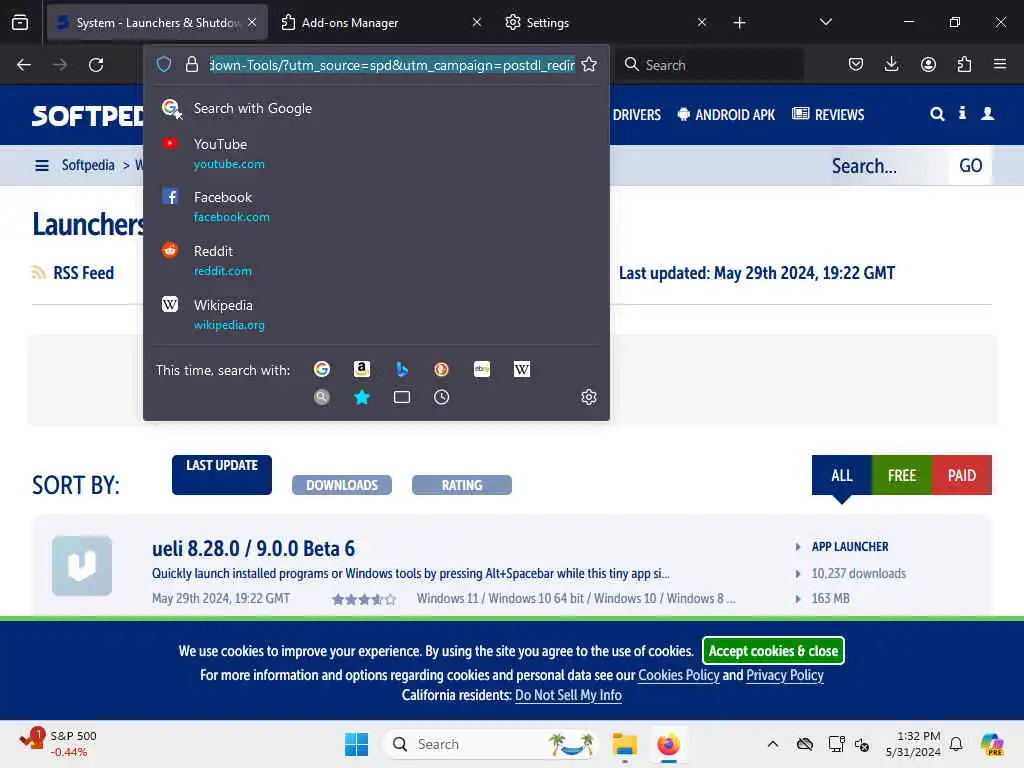The image size is (1024, 768).
Task: Reload the current page
Action: tap(96, 65)
